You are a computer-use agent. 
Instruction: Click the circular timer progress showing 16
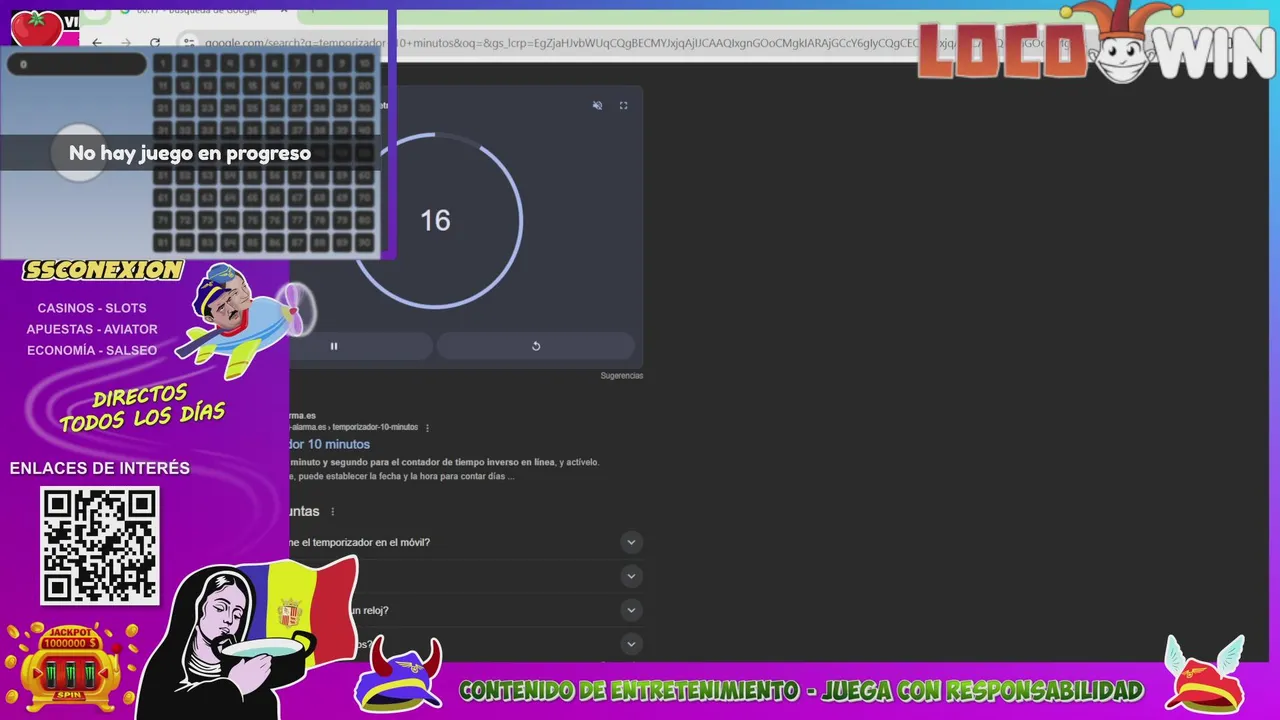point(436,220)
